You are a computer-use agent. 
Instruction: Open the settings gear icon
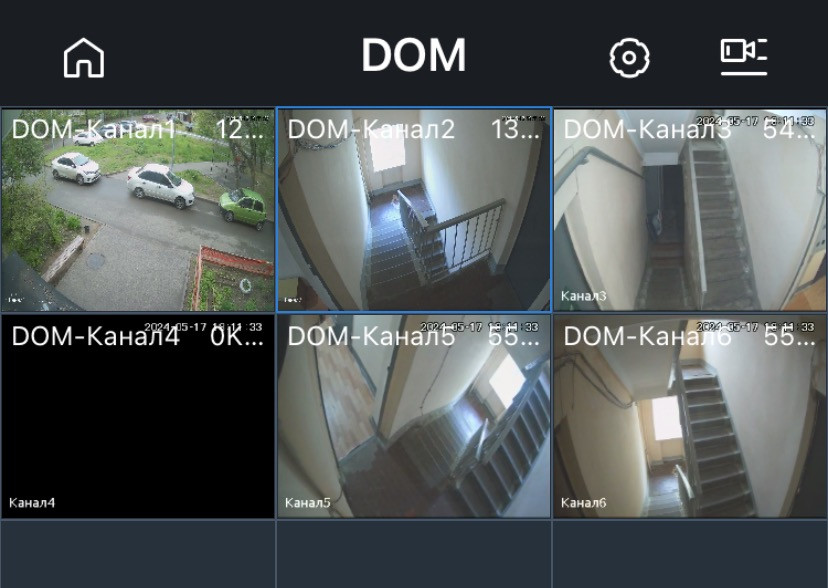(629, 58)
